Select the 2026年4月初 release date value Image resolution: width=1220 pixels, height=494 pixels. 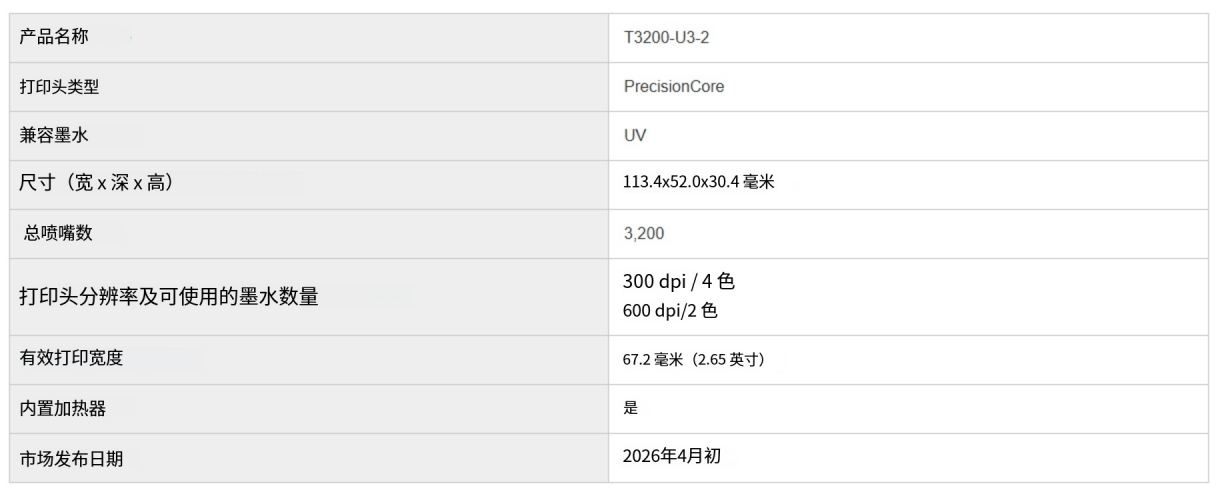(672, 457)
